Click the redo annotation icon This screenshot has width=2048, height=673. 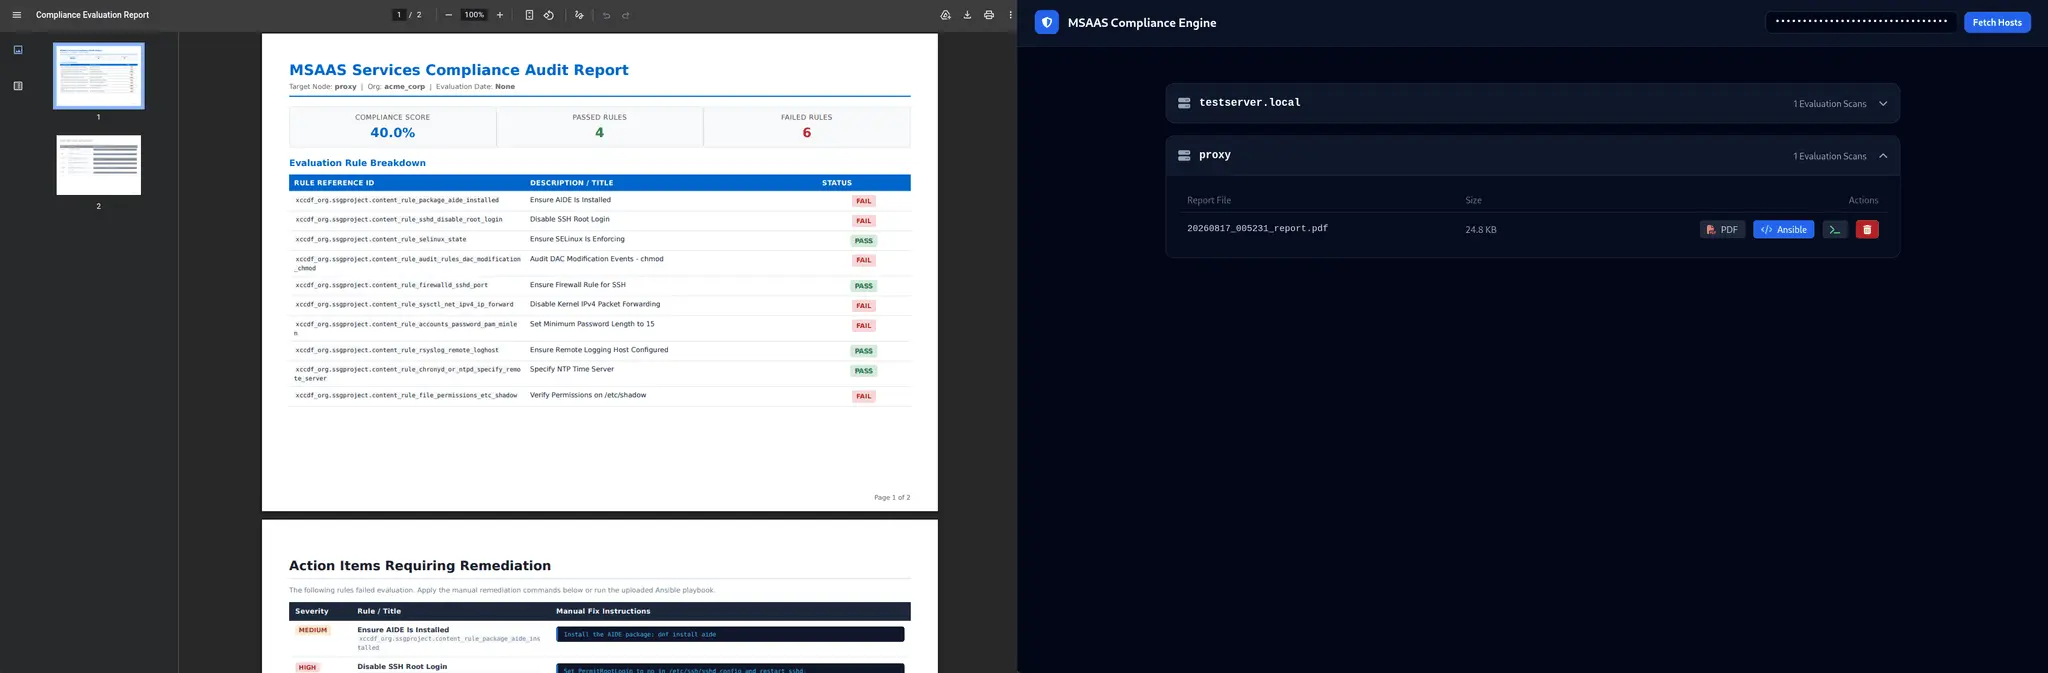626,15
